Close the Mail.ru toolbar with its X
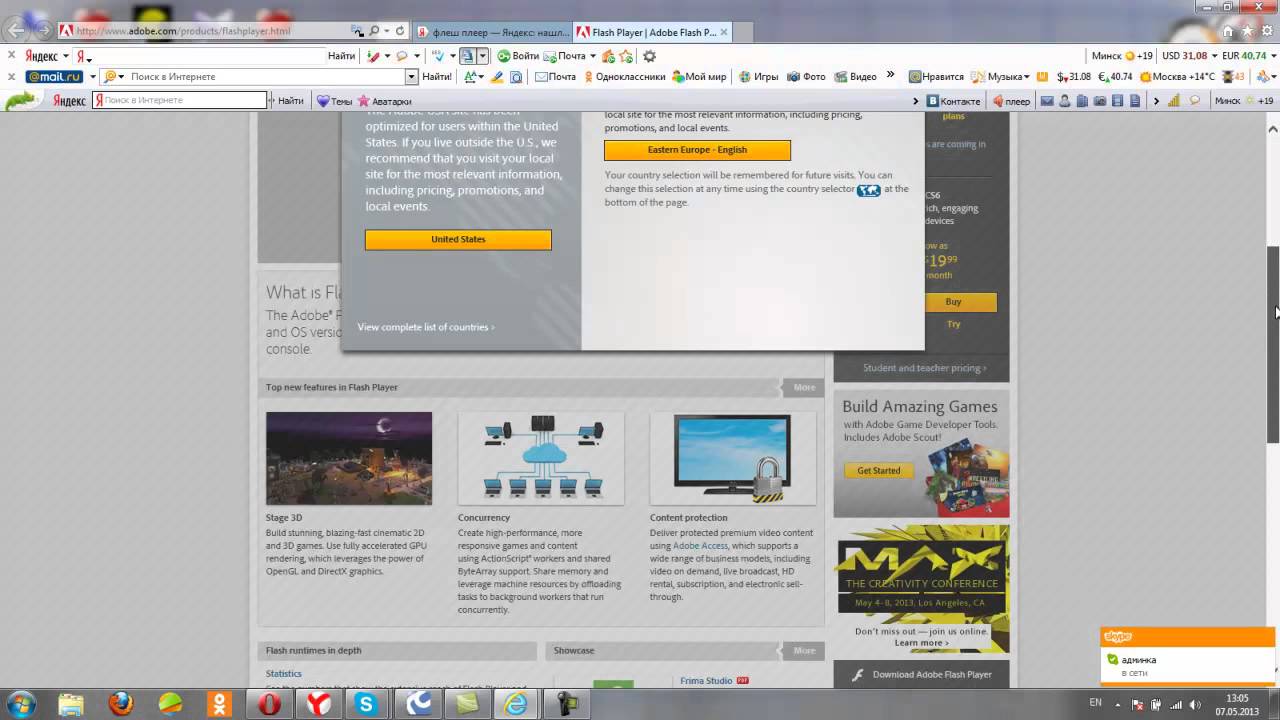The image size is (1280, 720). (11, 76)
